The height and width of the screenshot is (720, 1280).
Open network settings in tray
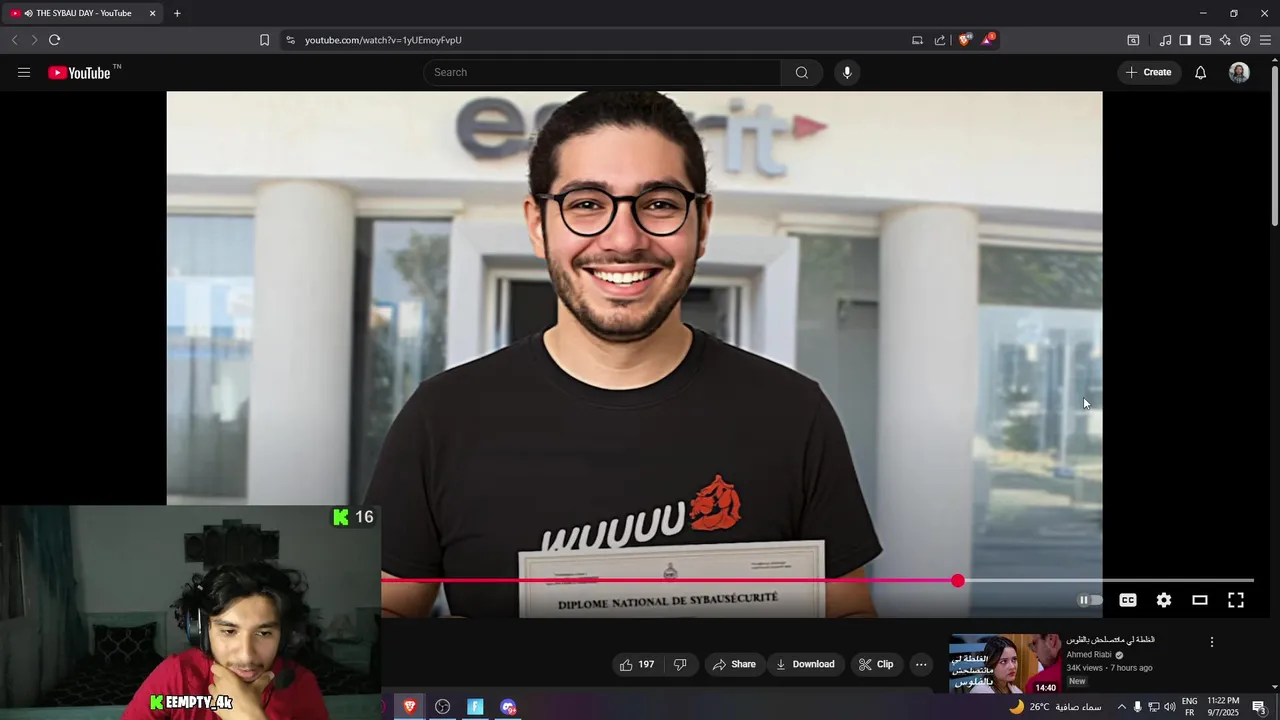(x=1153, y=707)
